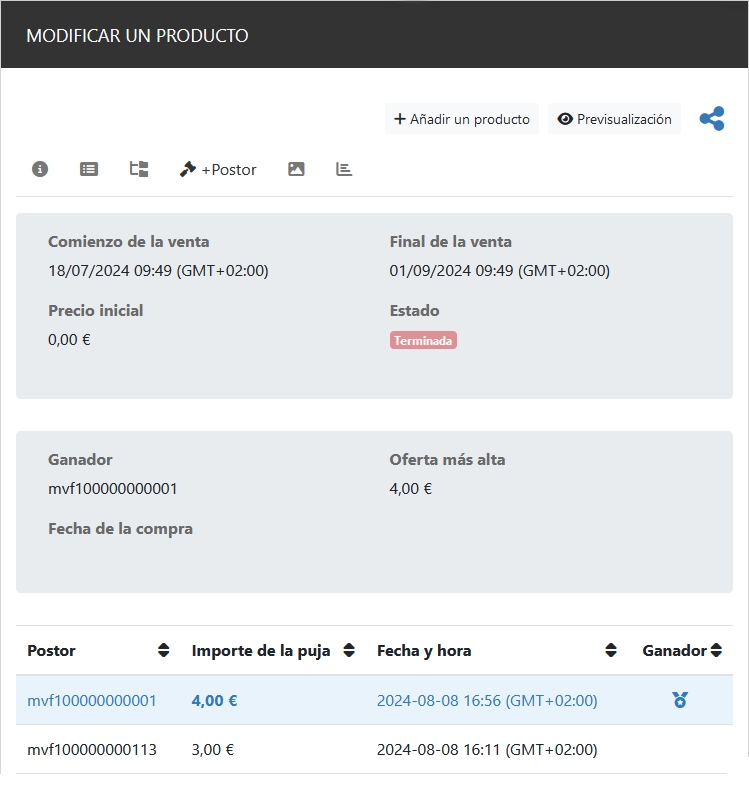Click the winner medal icon

pyautogui.click(x=680, y=700)
